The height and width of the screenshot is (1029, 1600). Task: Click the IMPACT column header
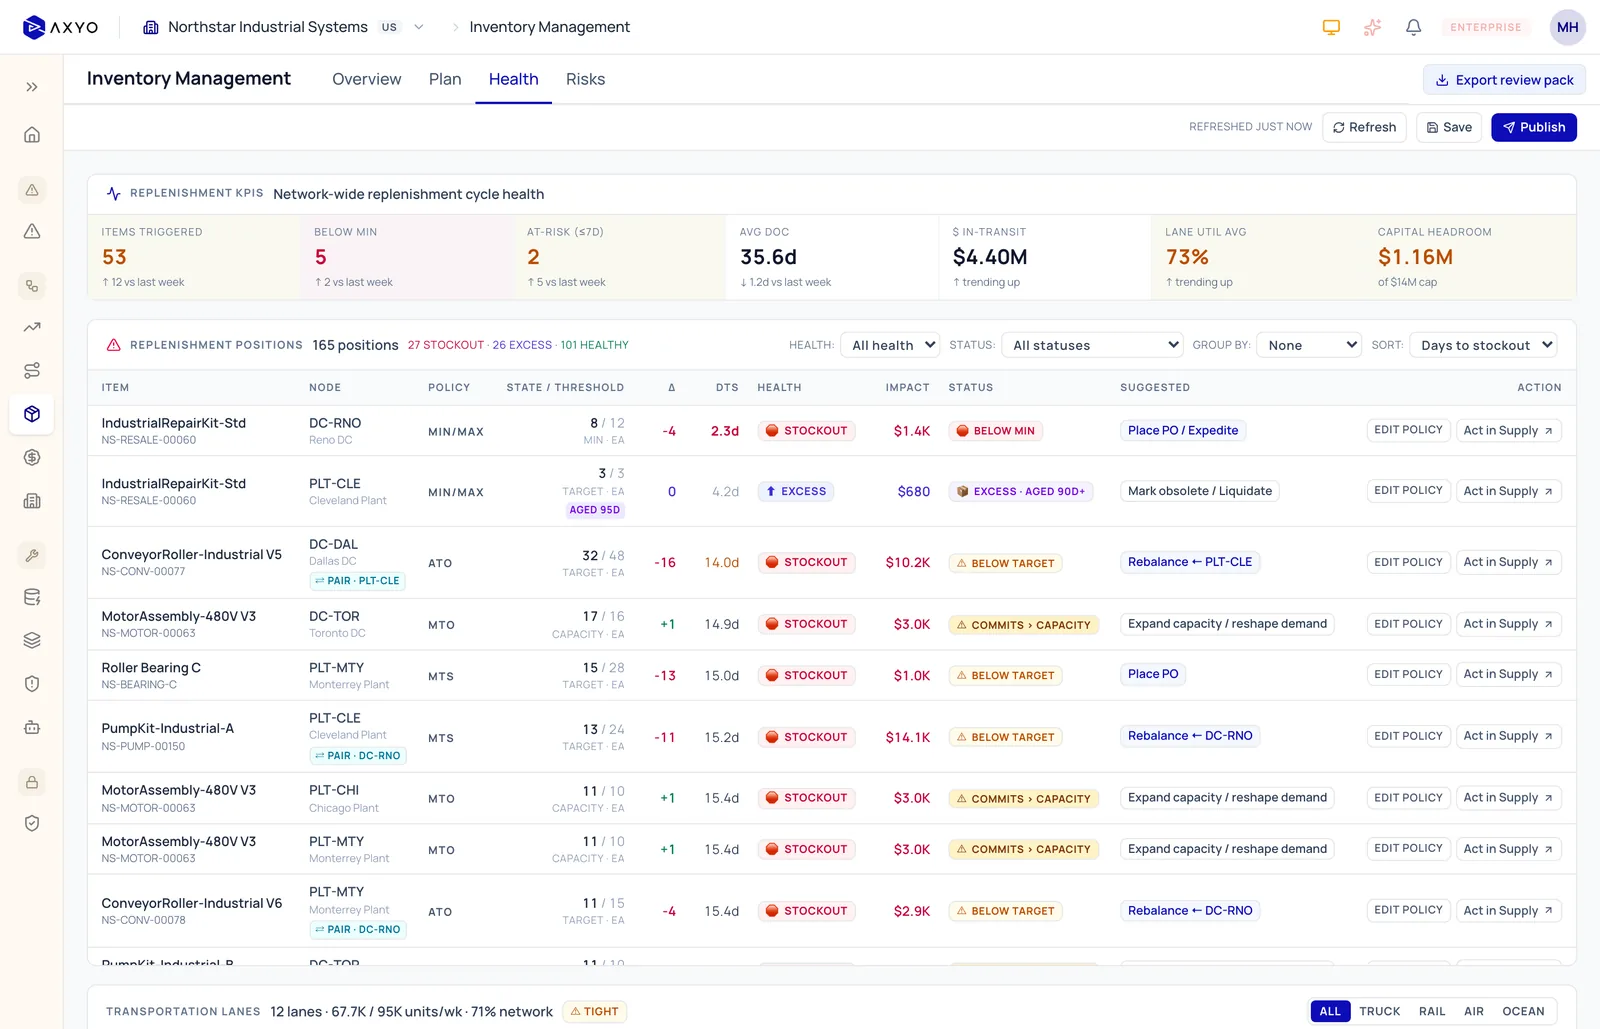907,388
